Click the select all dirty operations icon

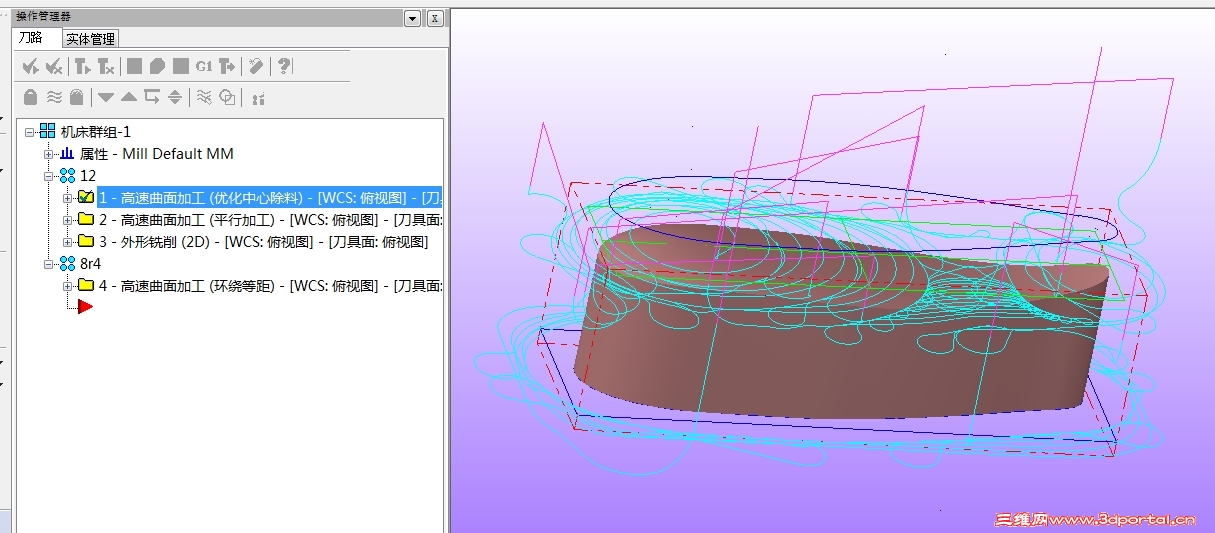[x=54, y=66]
